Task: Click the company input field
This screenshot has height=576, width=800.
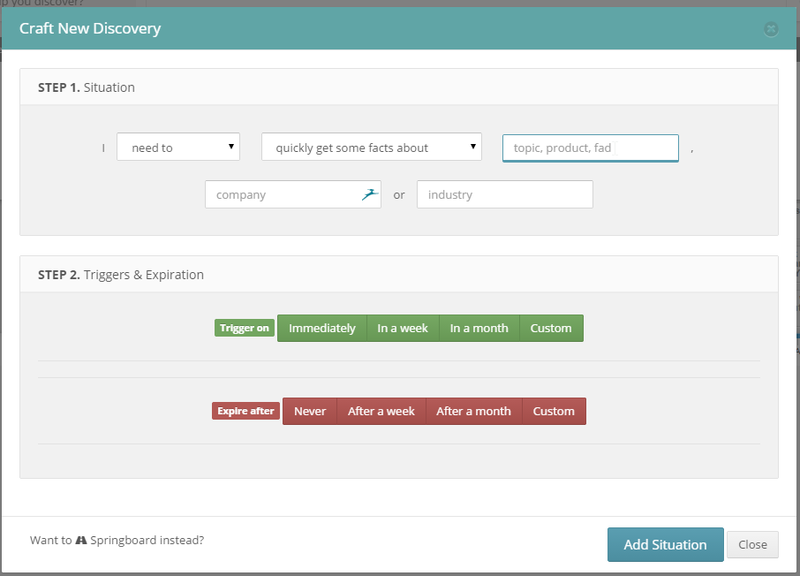Action: [293, 194]
